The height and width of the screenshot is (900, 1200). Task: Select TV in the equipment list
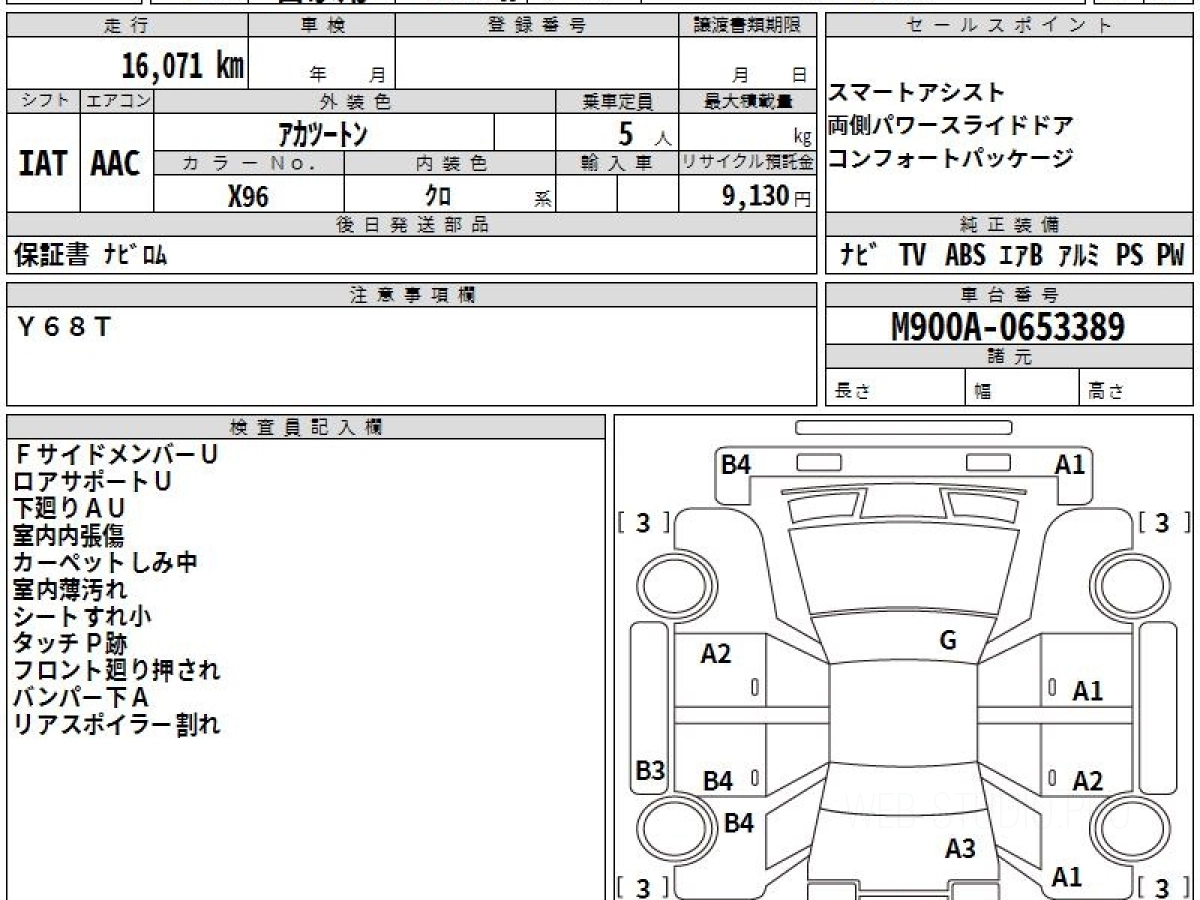pos(912,255)
